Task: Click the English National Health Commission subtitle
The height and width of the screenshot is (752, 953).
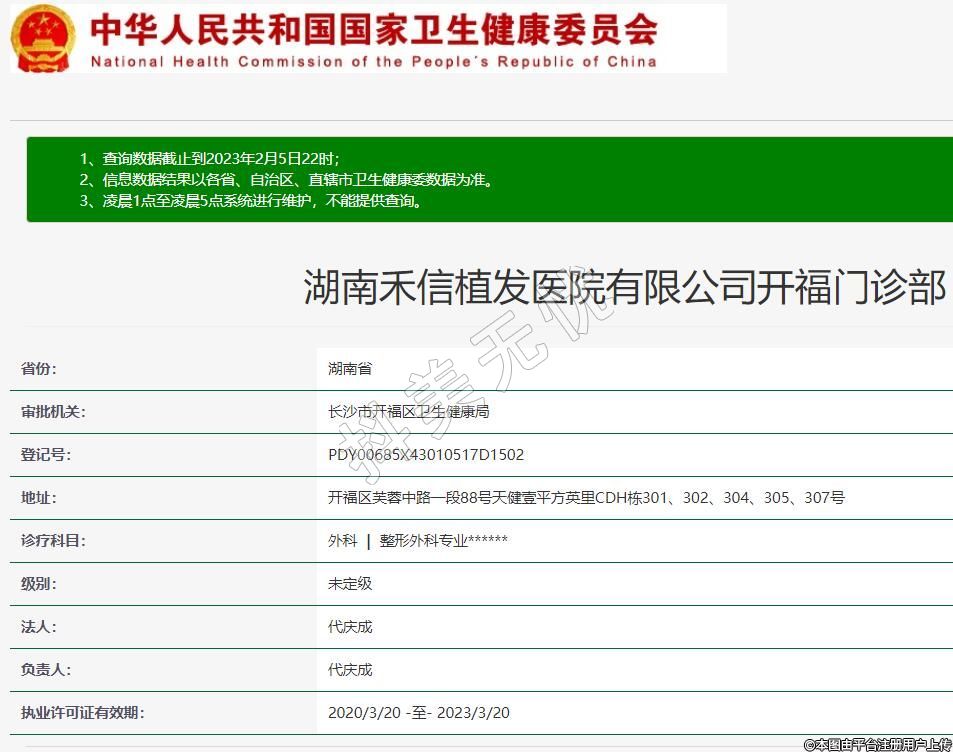Action: tap(373, 61)
